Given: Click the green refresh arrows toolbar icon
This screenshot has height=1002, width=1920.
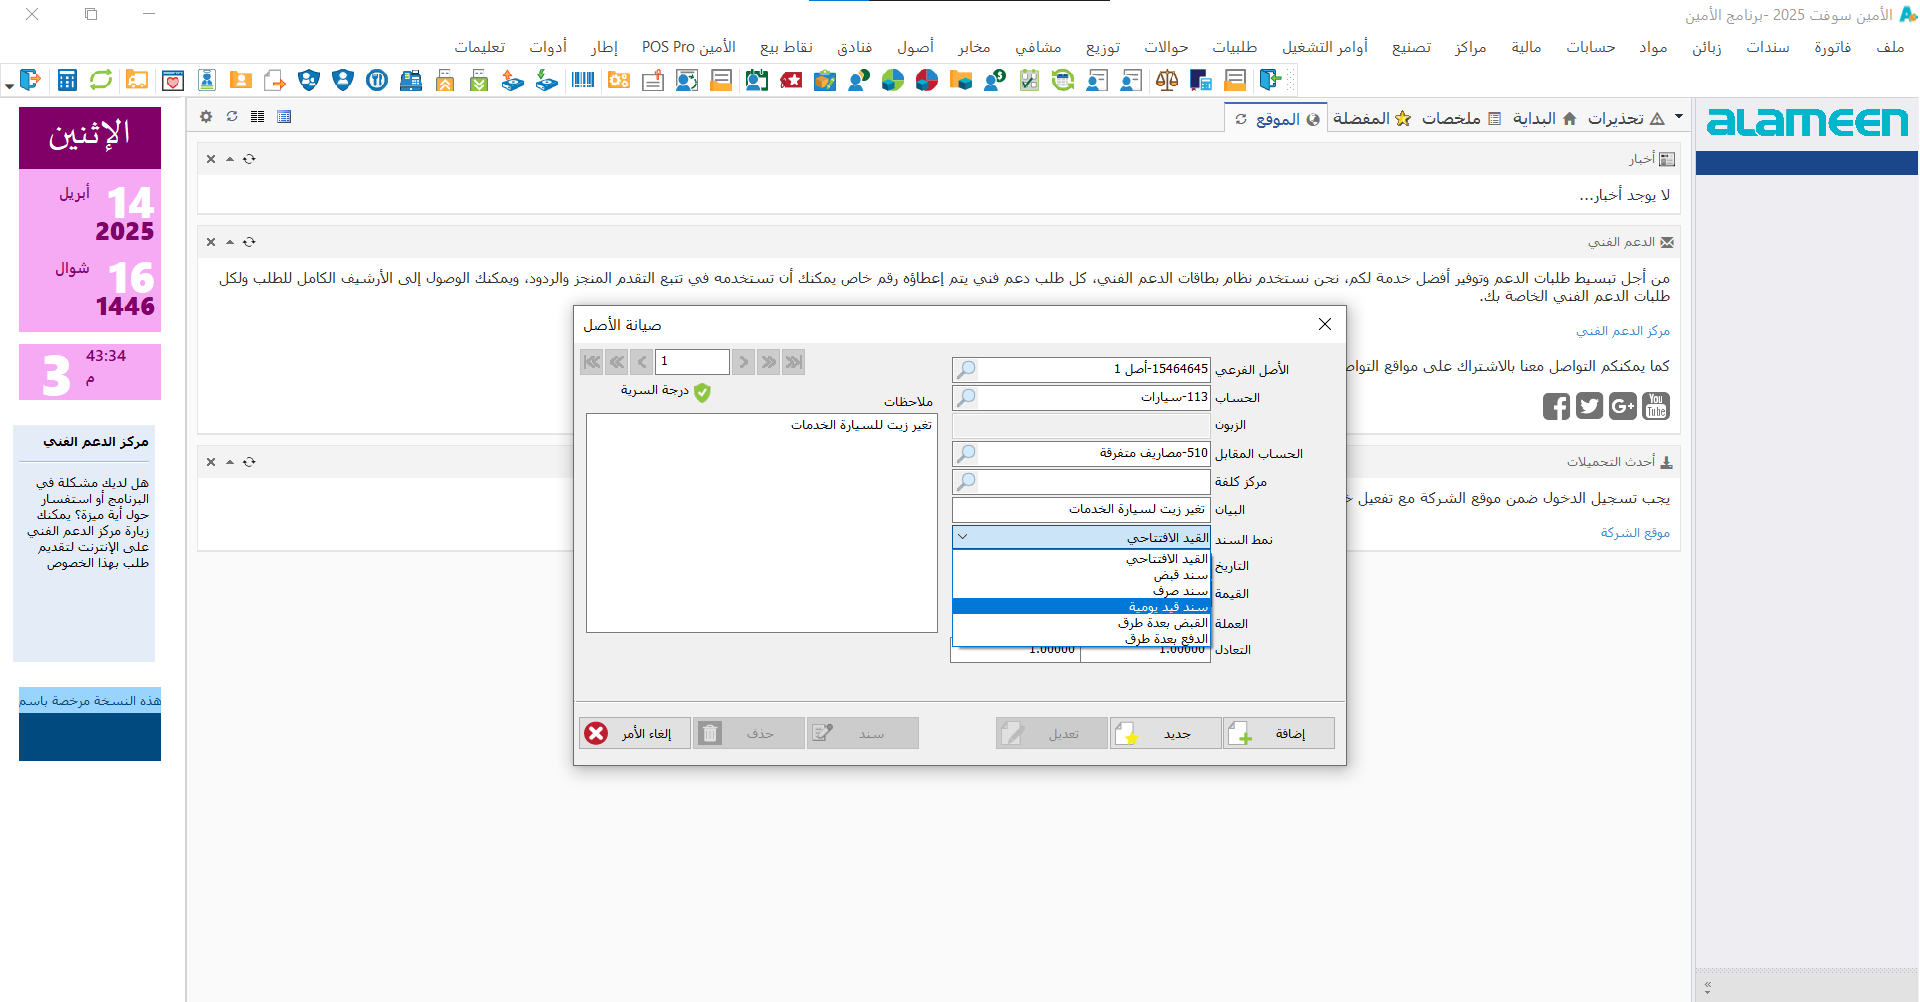Looking at the screenshot, I should tap(101, 81).
